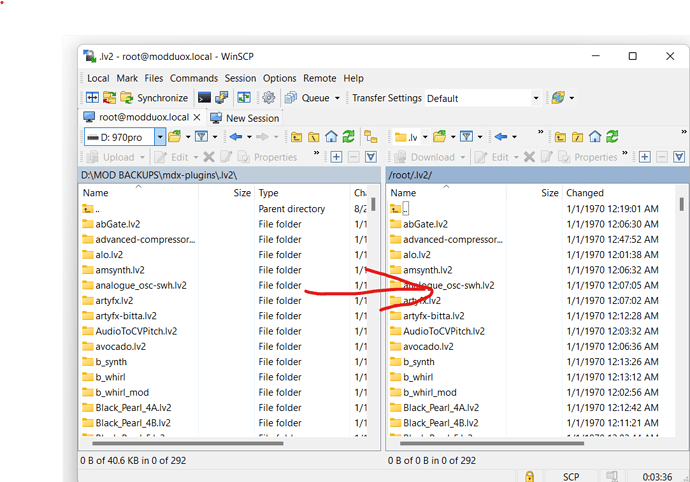Sort local panel by Type column header
The height and width of the screenshot is (482, 690).
pyautogui.click(x=302, y=193)
